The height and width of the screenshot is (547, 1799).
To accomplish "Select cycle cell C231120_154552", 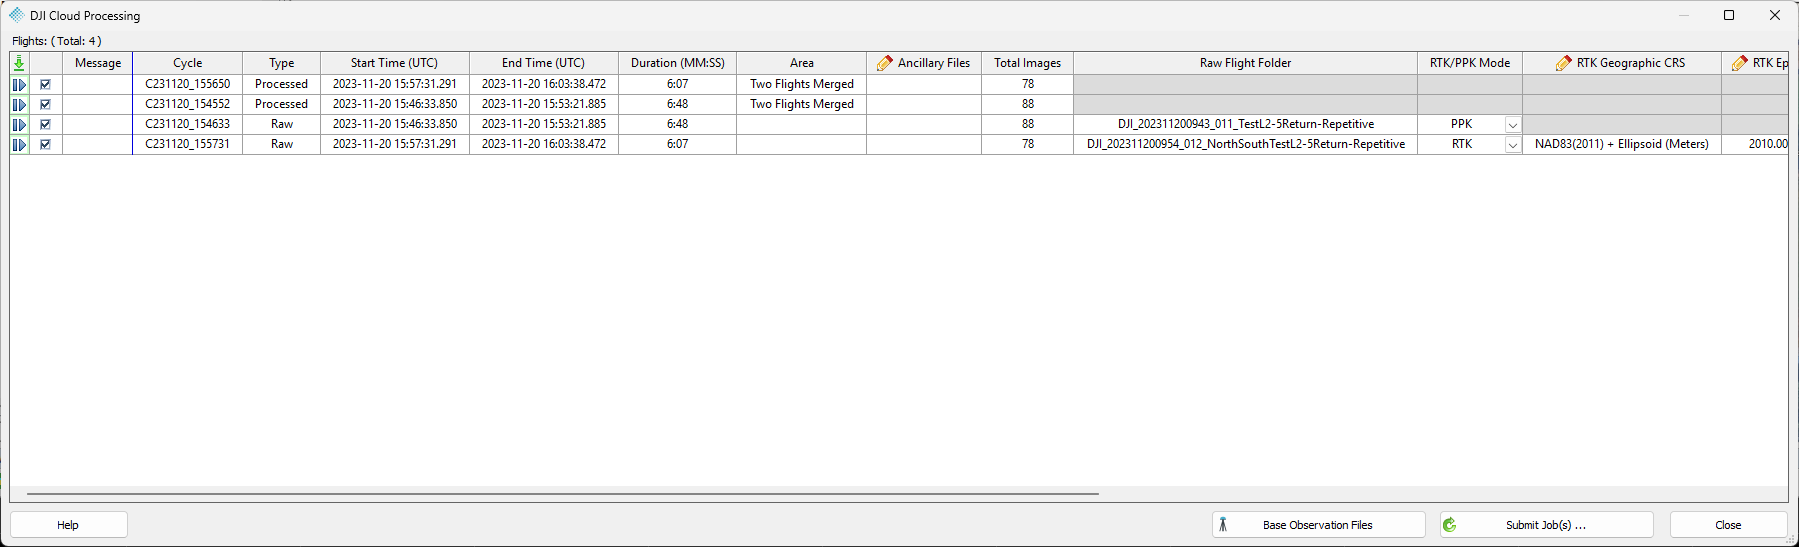I will click(x=188, y=104).
